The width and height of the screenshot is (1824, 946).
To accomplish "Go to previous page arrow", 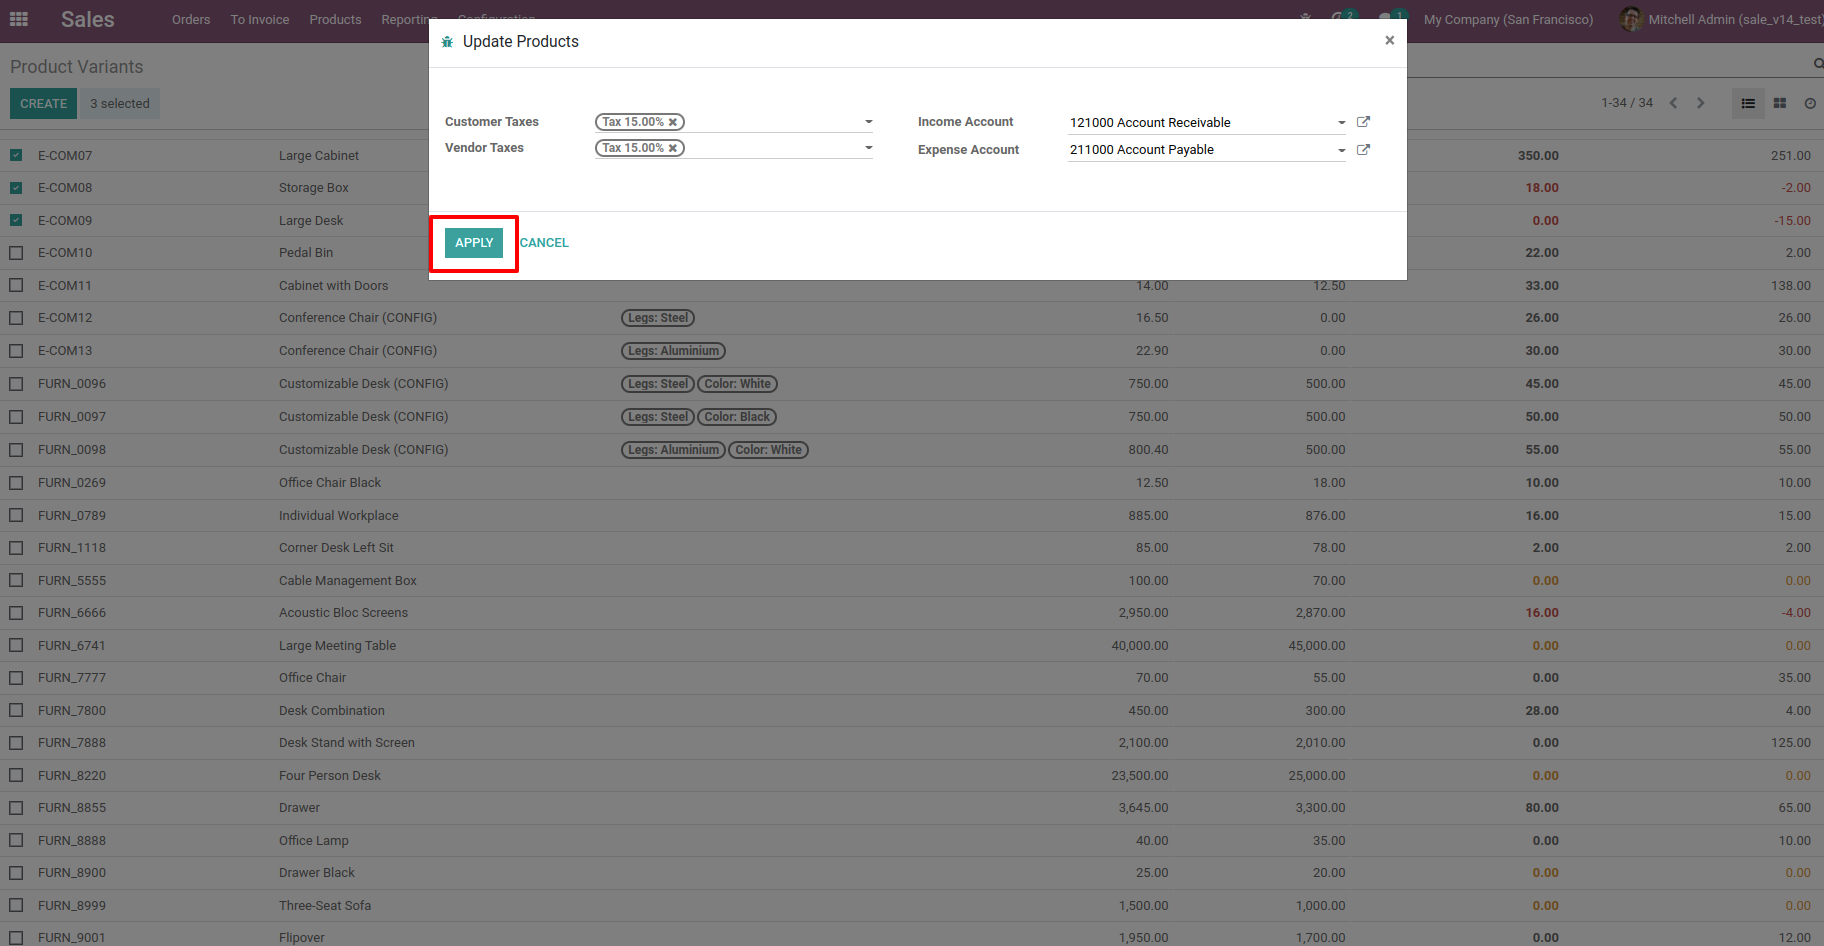I will 1673,103.
